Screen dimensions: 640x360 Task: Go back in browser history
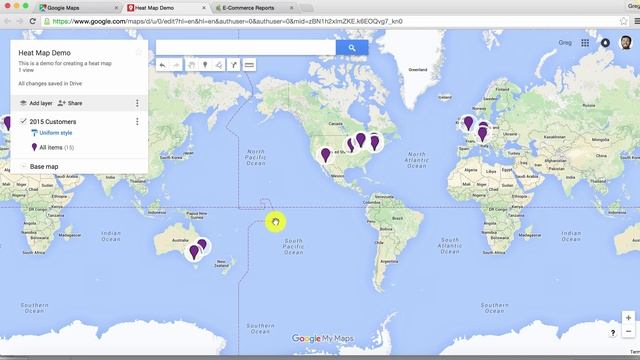click(7, 21)
